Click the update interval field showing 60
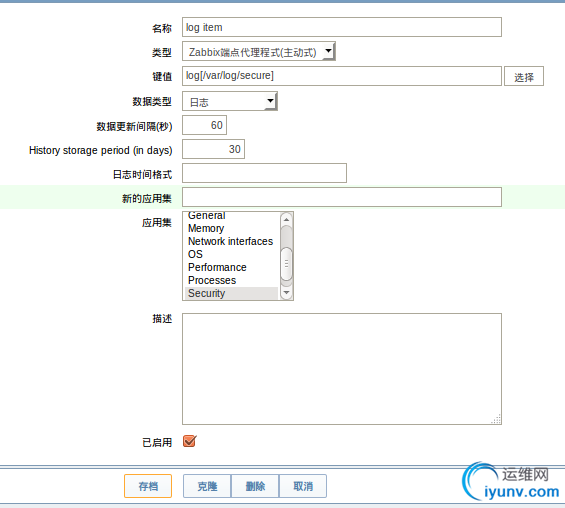This screenshot has width=565, height=508. [204, 125]
